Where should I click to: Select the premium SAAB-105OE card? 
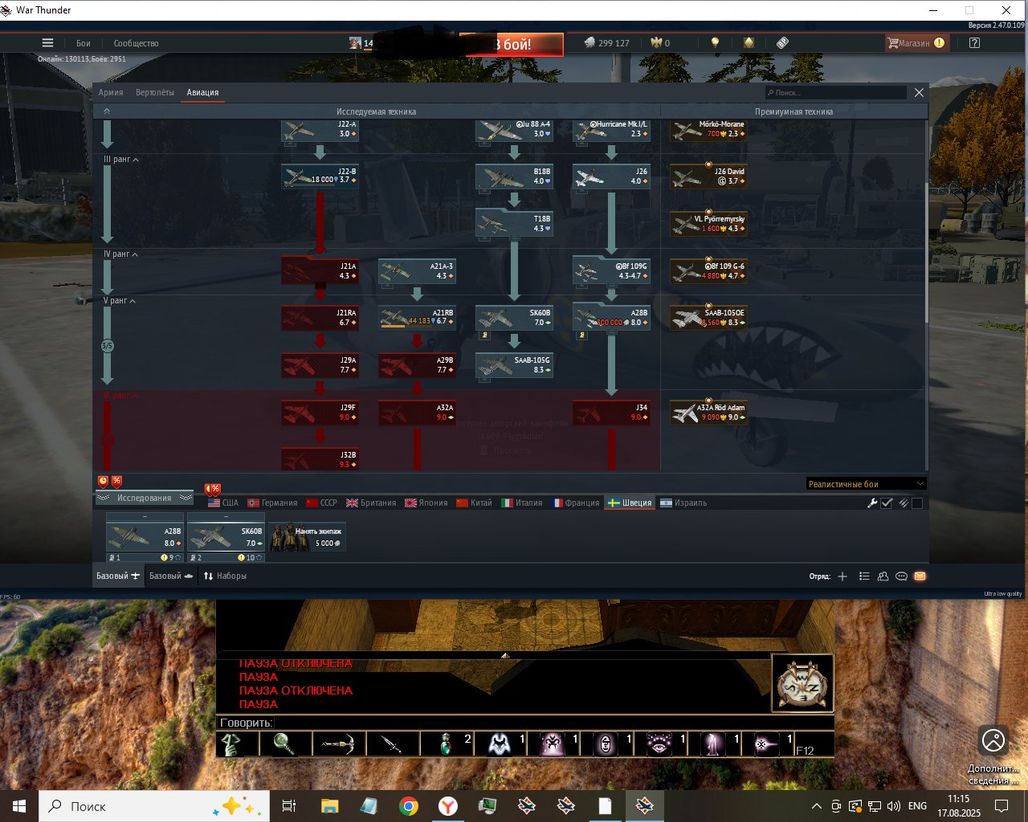(708, 318)
